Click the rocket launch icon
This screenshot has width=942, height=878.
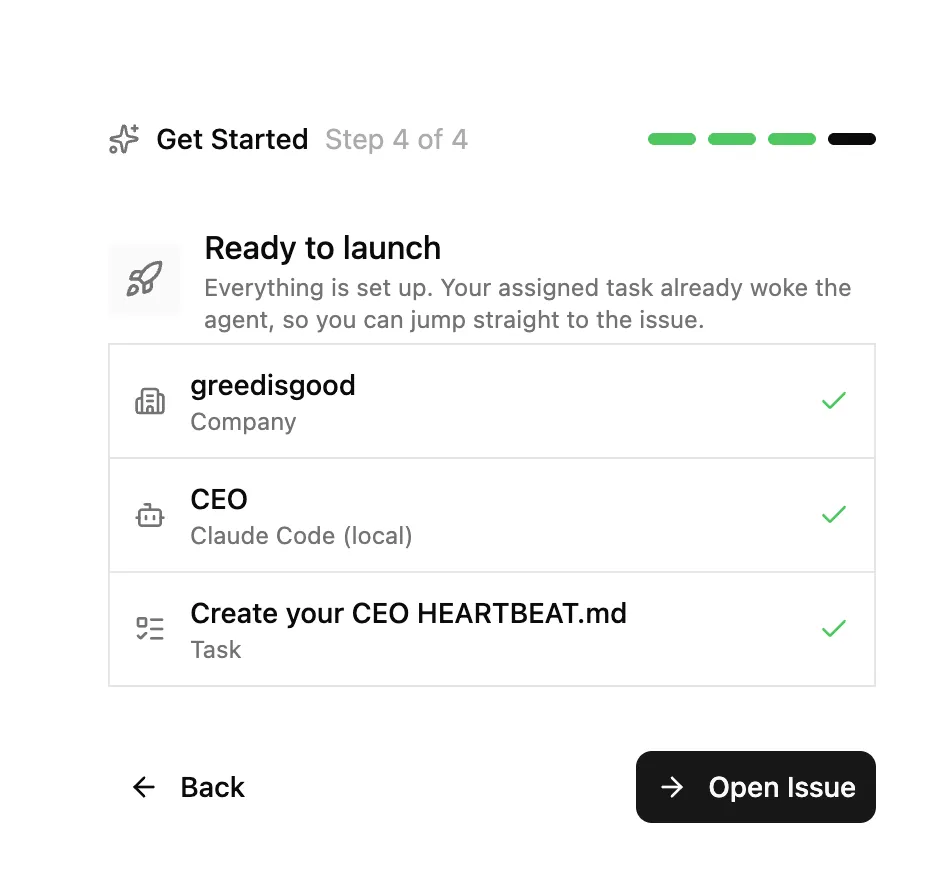click(x=144, y=279)
